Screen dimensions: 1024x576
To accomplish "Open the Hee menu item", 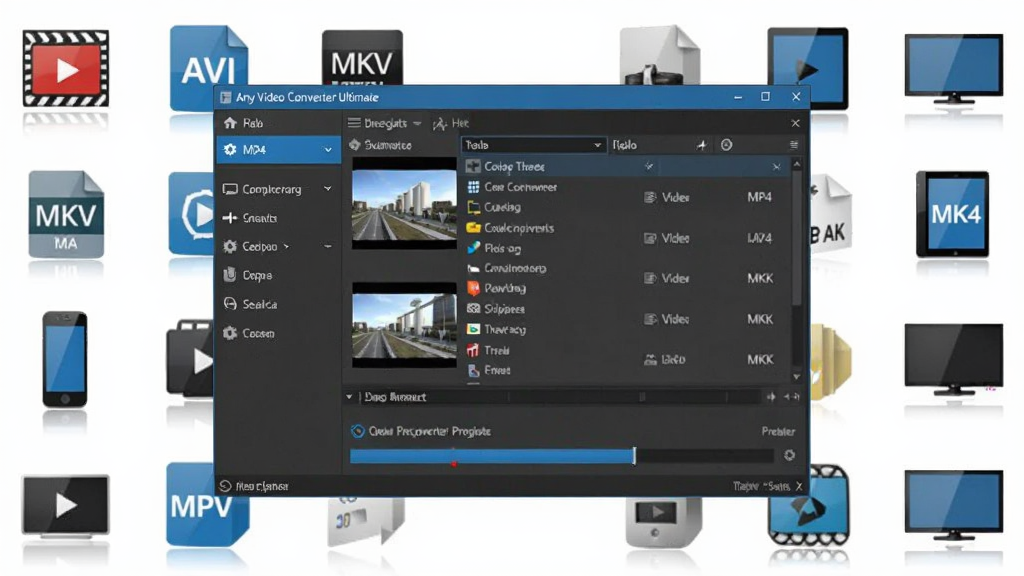I will tap(460, 123).
